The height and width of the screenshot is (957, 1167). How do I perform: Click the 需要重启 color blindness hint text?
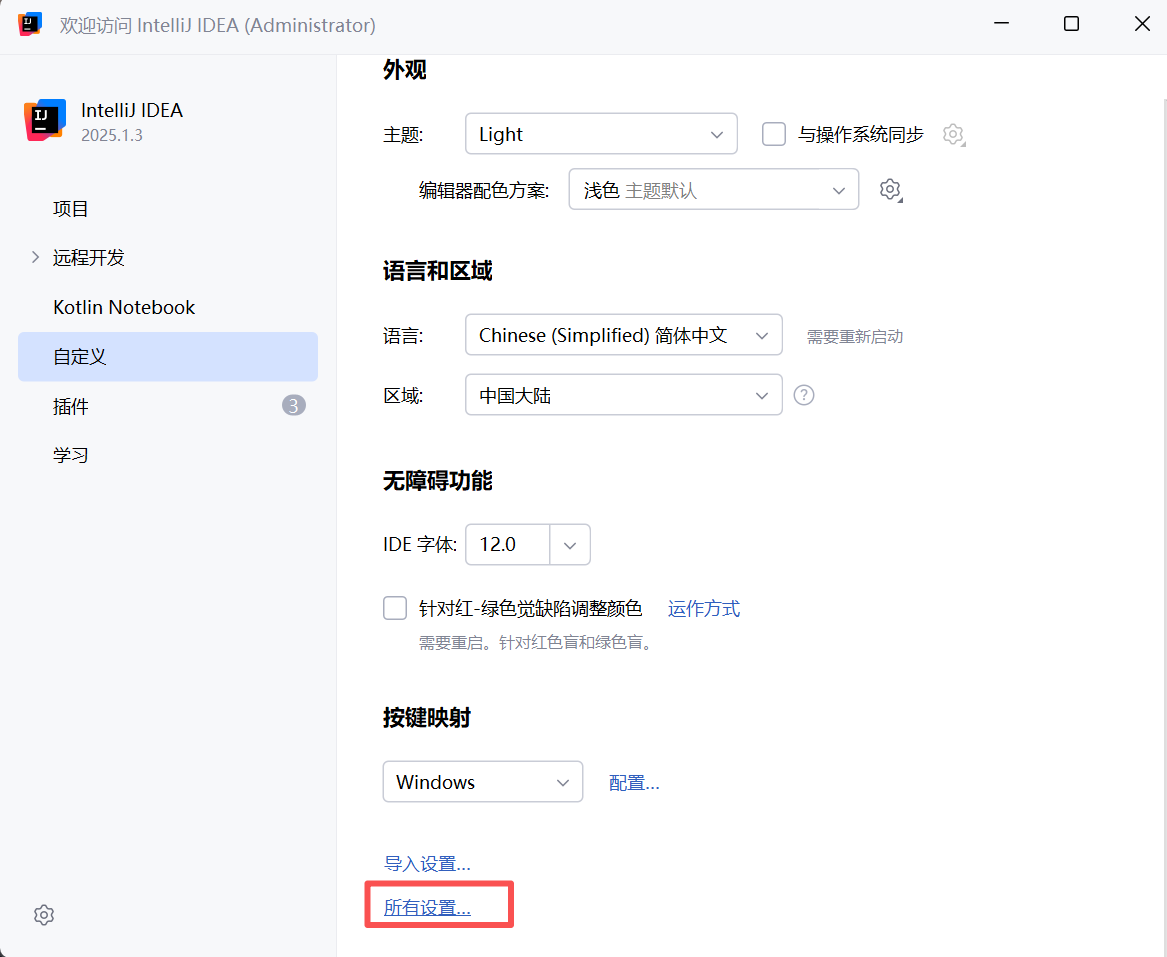pyautogui.click(x=537, y=642)
